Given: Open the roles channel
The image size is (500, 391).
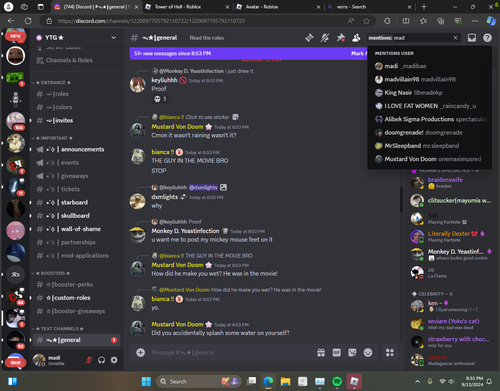Looking at the screenshot, I should point(76,94).
